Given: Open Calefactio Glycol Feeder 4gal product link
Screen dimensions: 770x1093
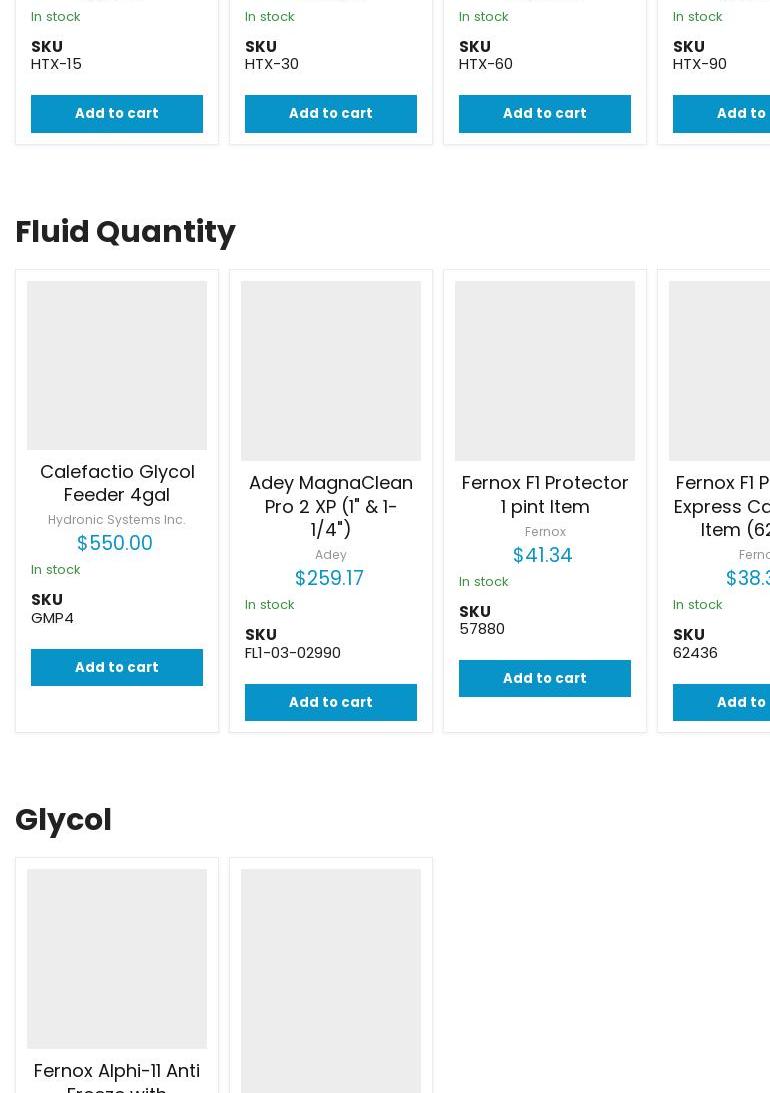Looking at the screenshot, I should point(117,483).
